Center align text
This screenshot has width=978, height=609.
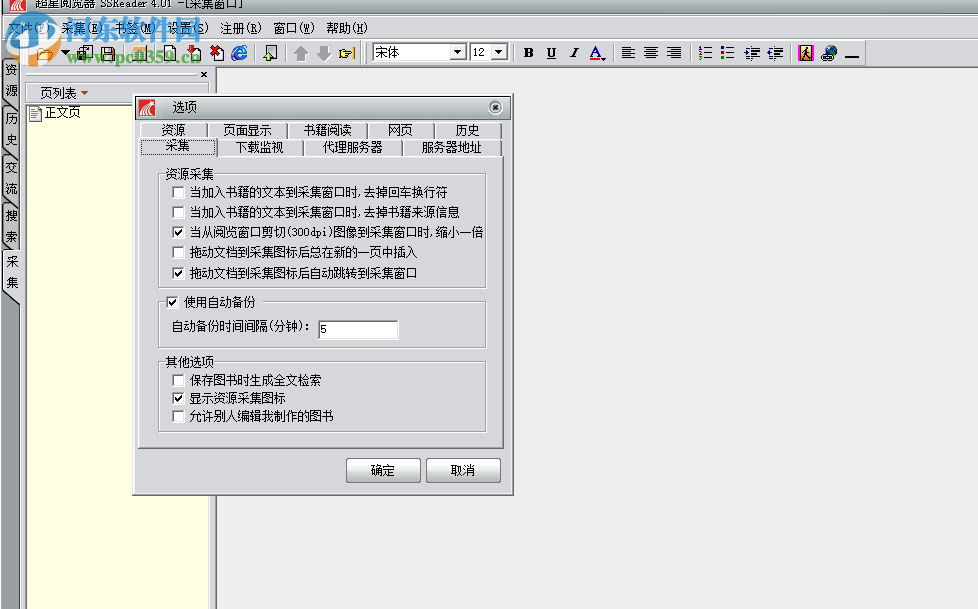[x=651, y=53]
